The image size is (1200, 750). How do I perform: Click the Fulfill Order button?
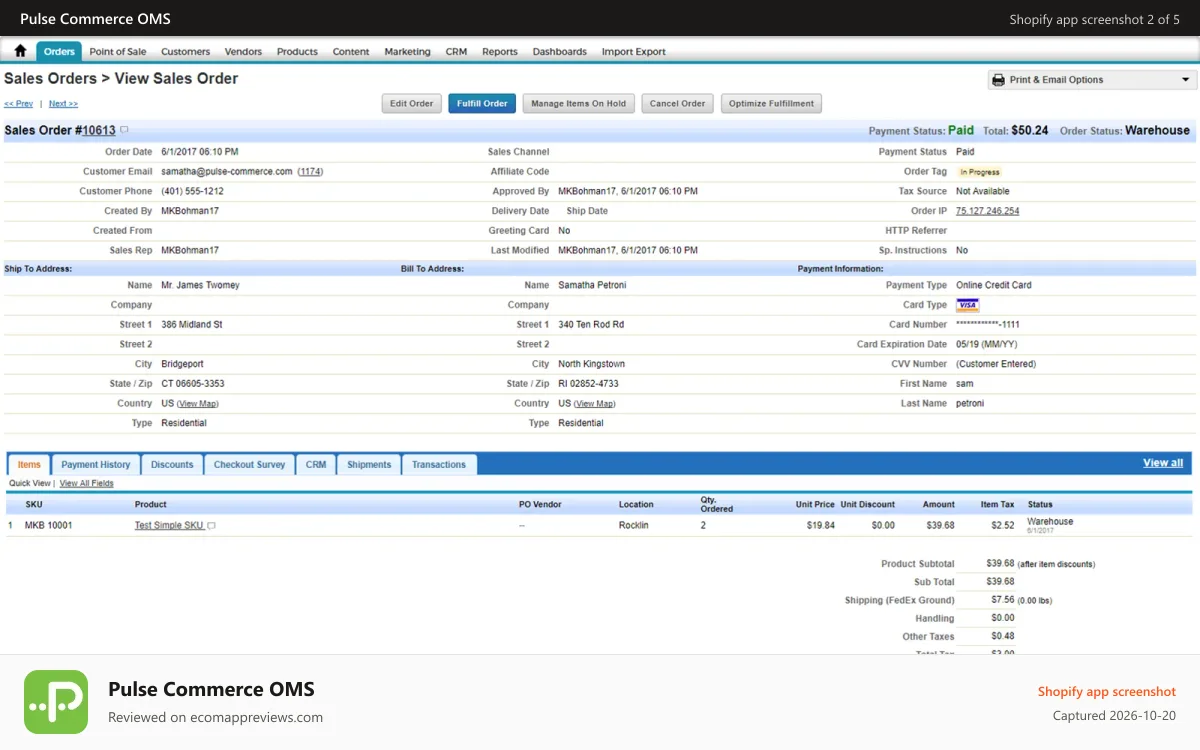[482, 103]
